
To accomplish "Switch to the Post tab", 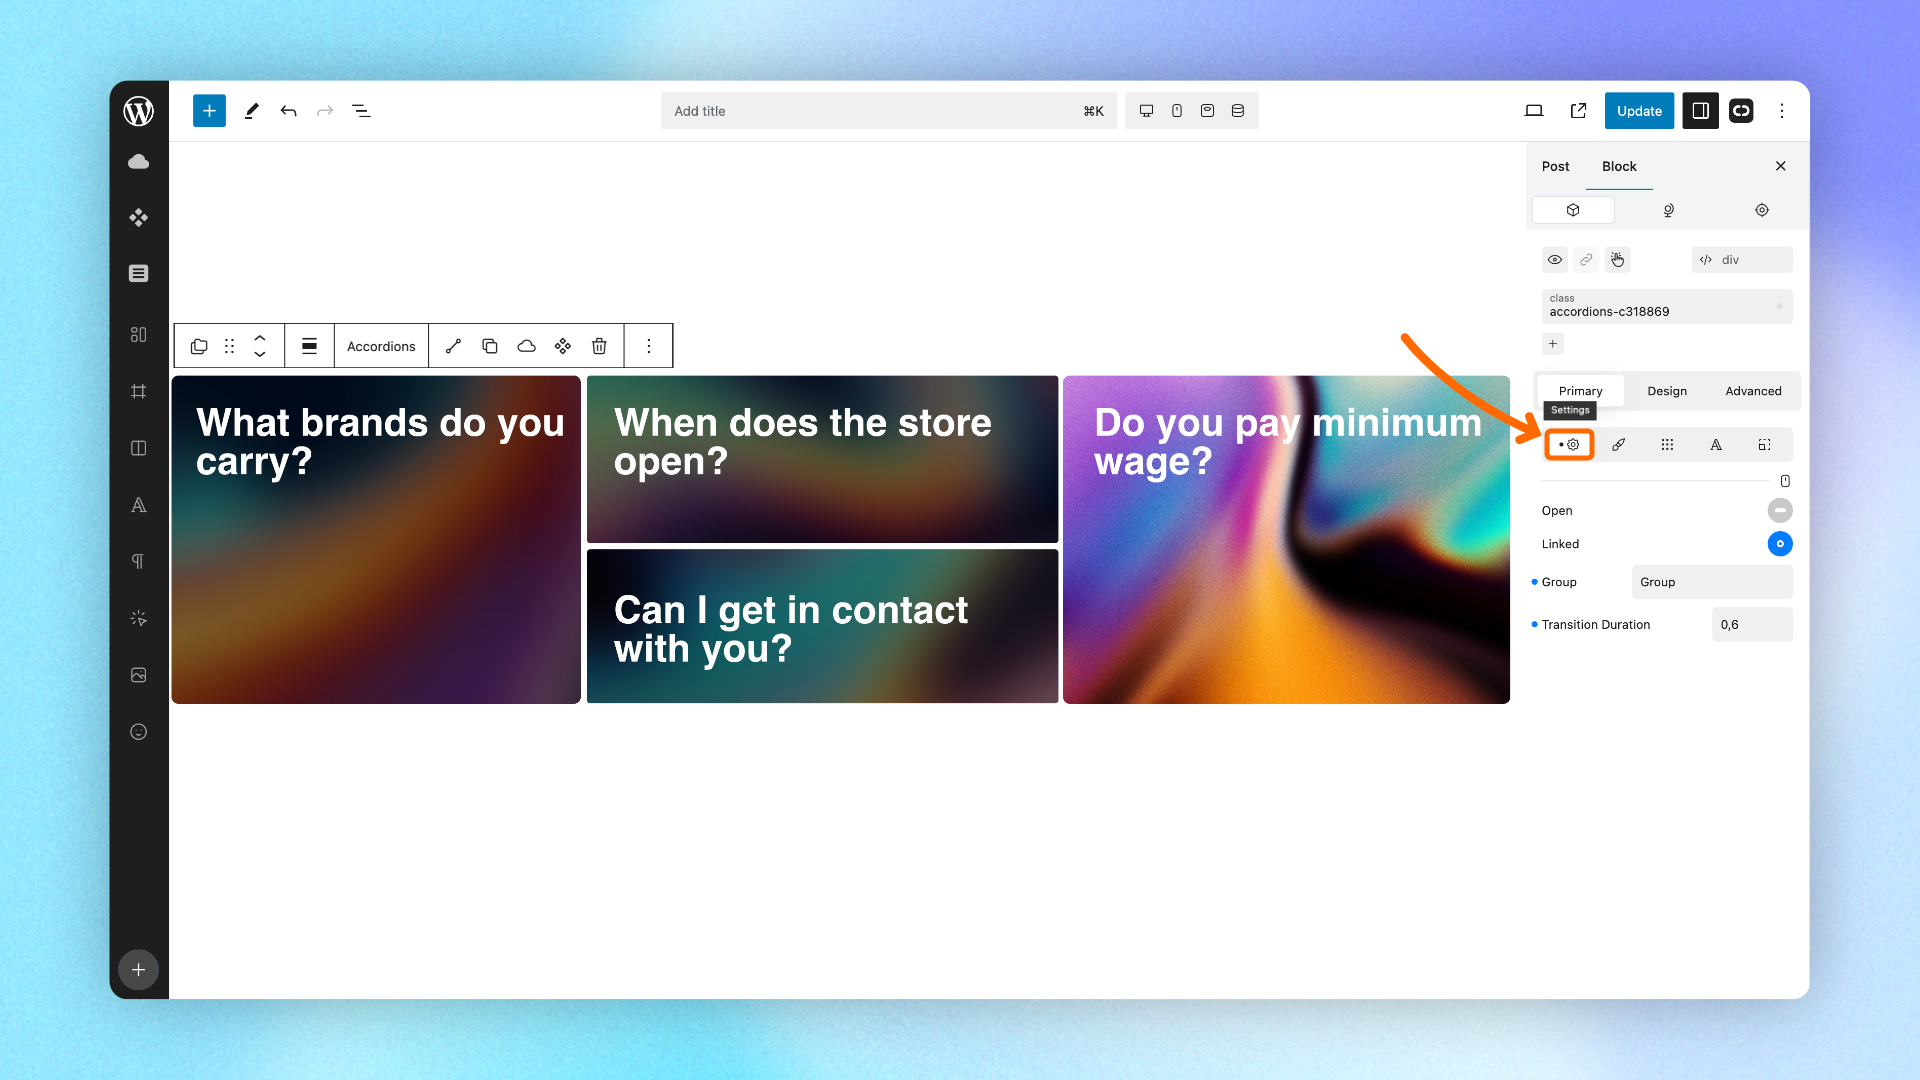I will coord(1555,166).
